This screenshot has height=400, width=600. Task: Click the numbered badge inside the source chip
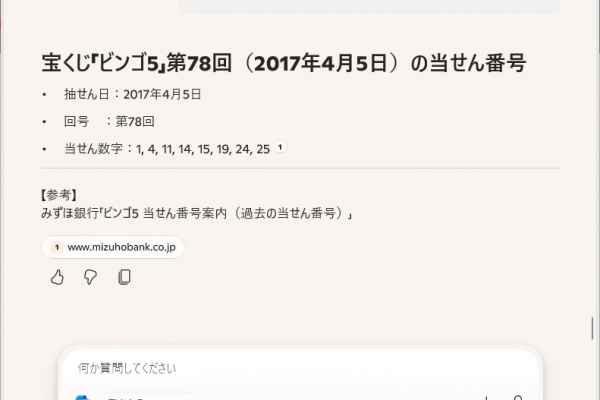point(57,247)
